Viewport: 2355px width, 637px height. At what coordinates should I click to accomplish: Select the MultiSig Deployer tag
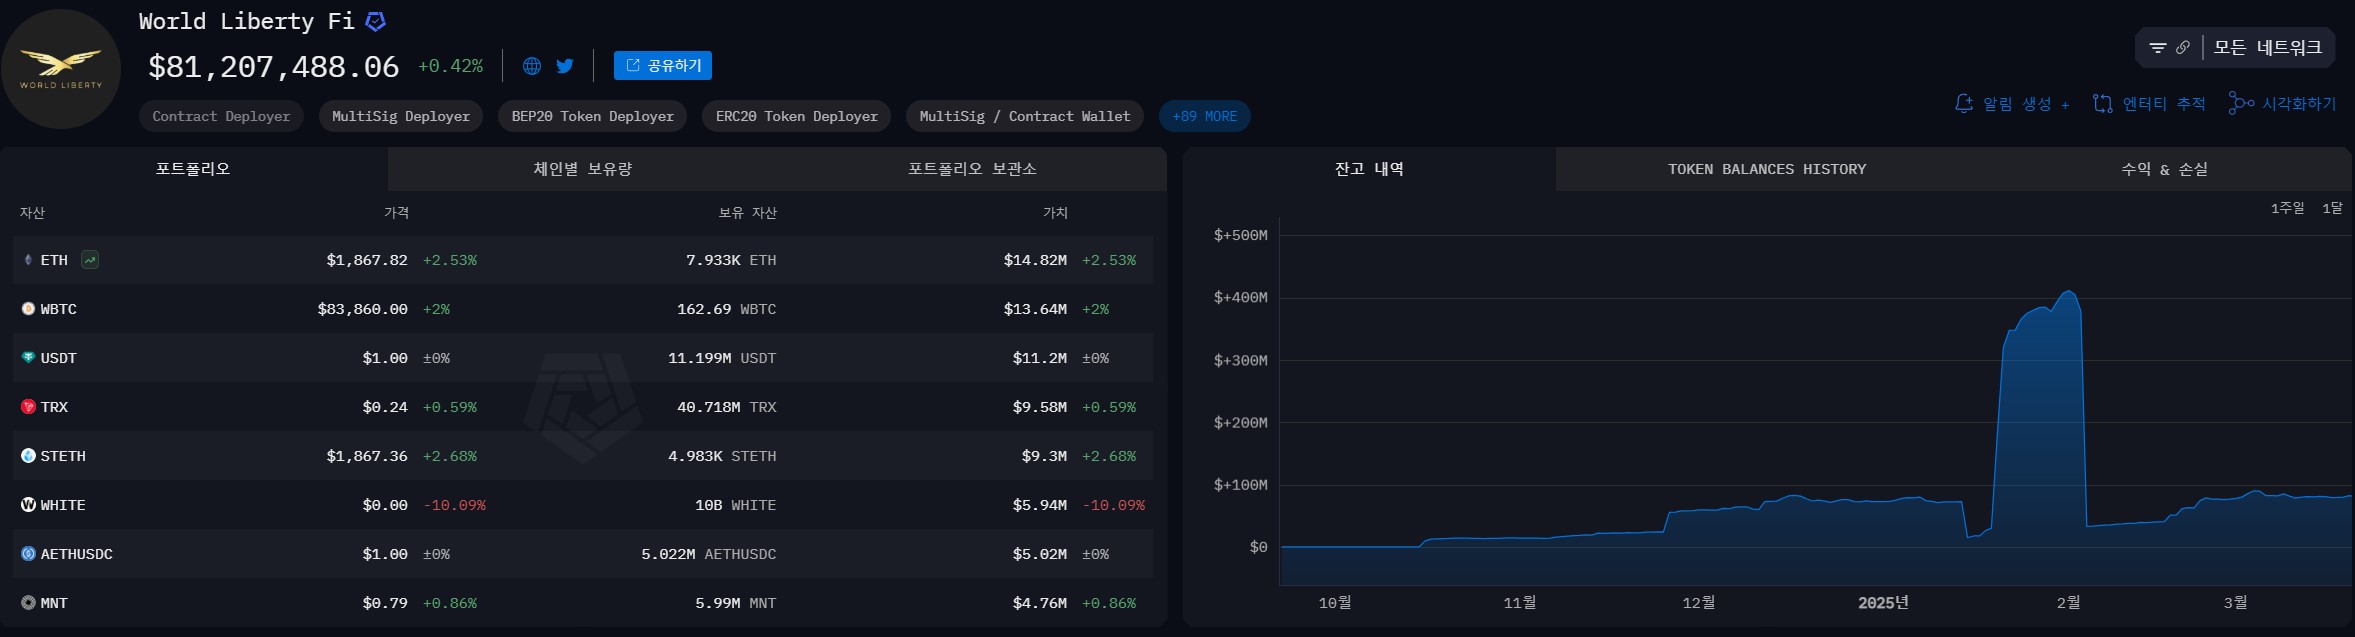[x=401, y=116]
